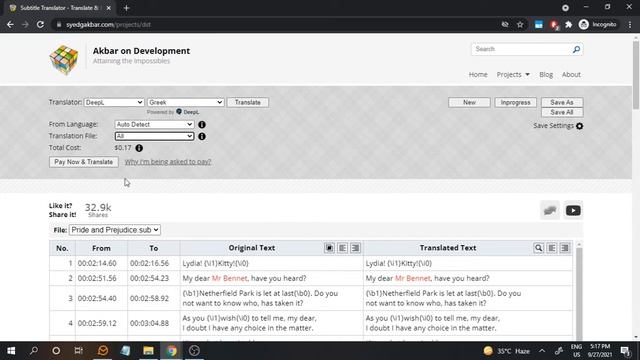Open target language dropdown showing Greek
This screenshot has height=360, width=640.
pyautogui.click(x=186, y=102)
